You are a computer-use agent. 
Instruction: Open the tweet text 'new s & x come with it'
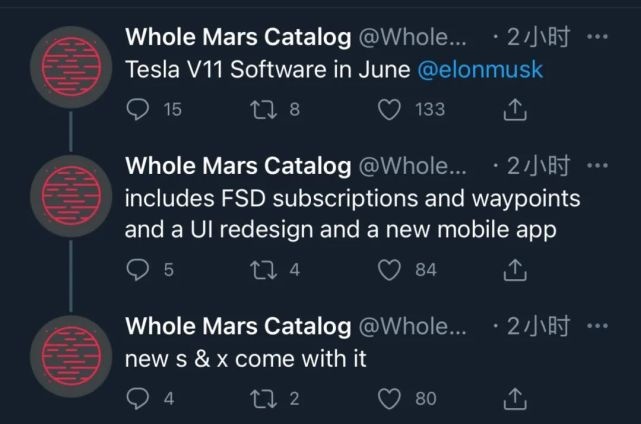245,359
